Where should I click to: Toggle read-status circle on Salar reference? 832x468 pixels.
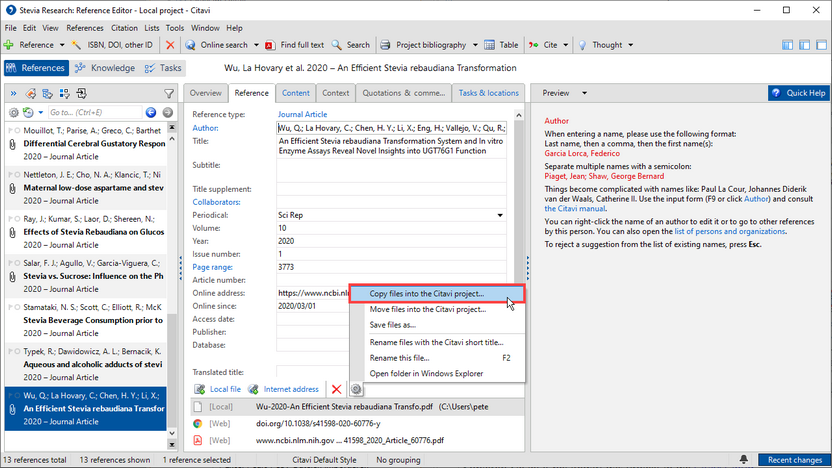pyautogui.click(x=18, y=263)
